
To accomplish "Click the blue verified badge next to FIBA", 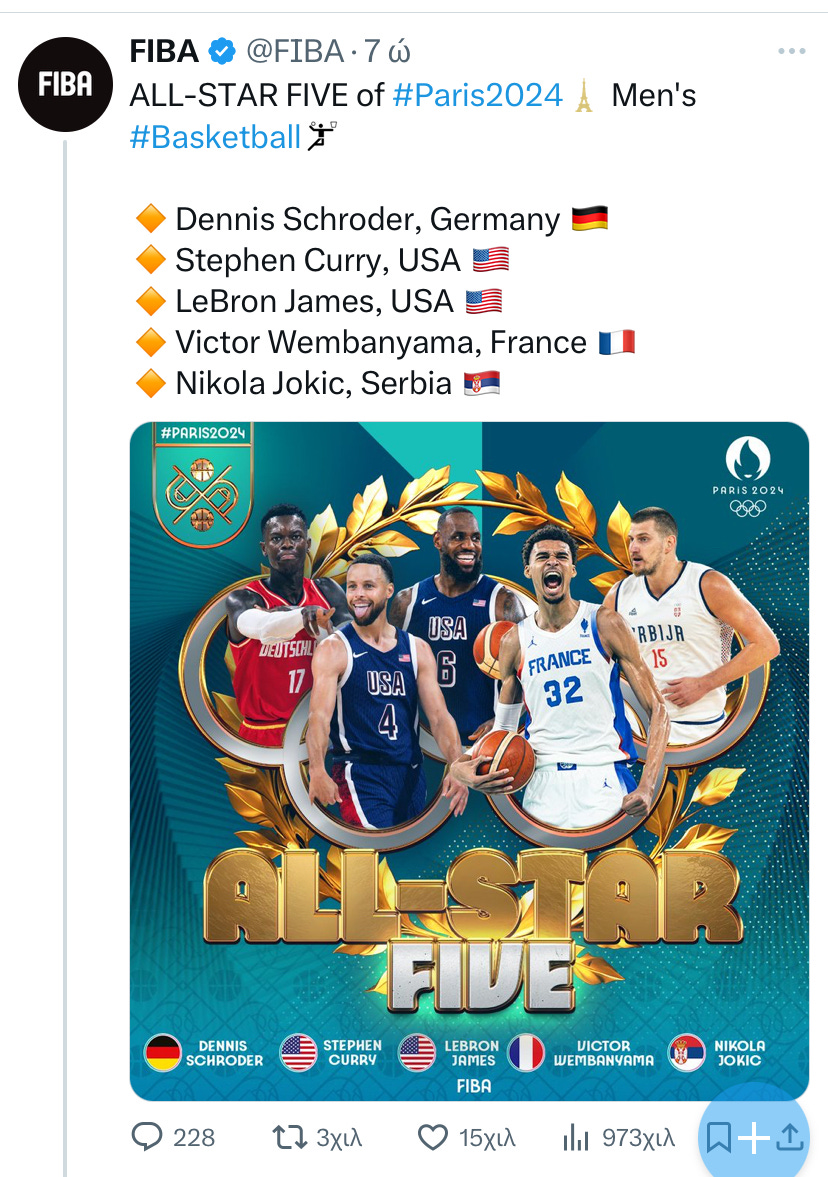I will click(221, 51).
